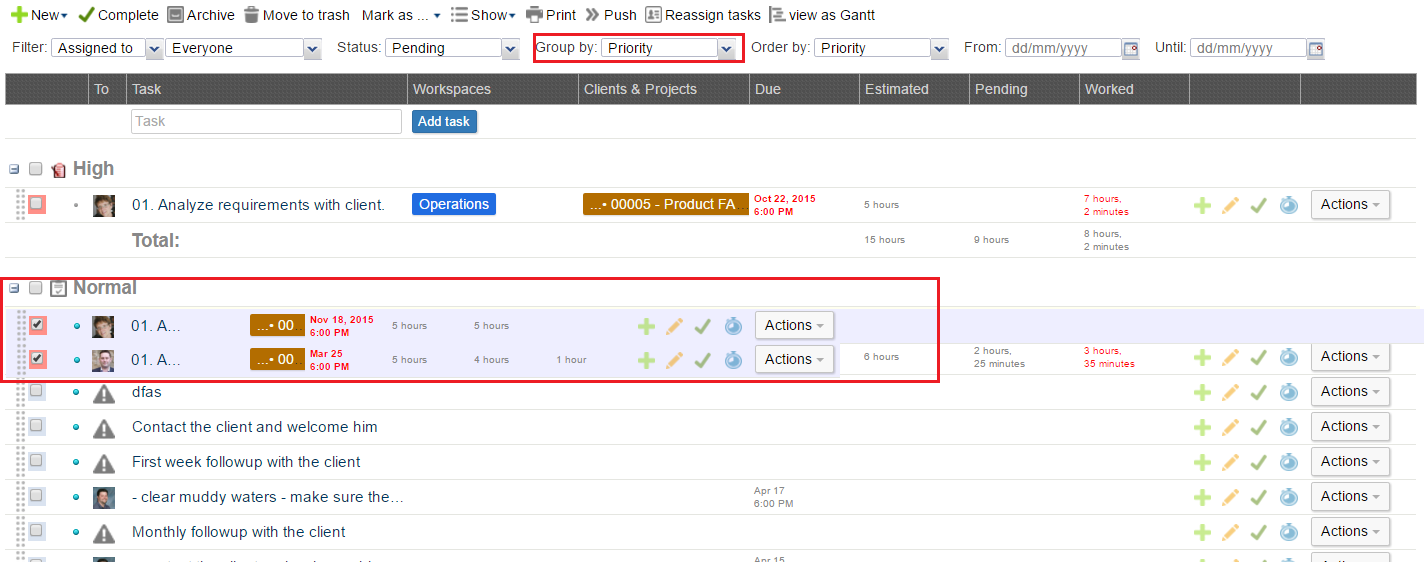
Task: Click checkmark icon on Monthly followup row
Action: click(x=1259, y=532)
